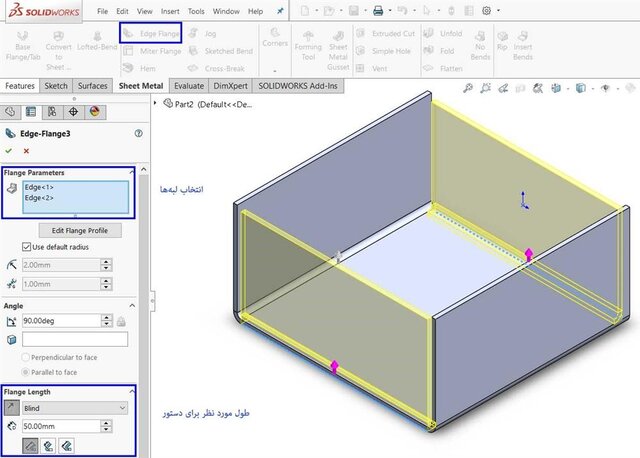This screenshot has width=640, height=458.
Task: Select the Lofted-Bend tool
Action: (x=97, y=41)
